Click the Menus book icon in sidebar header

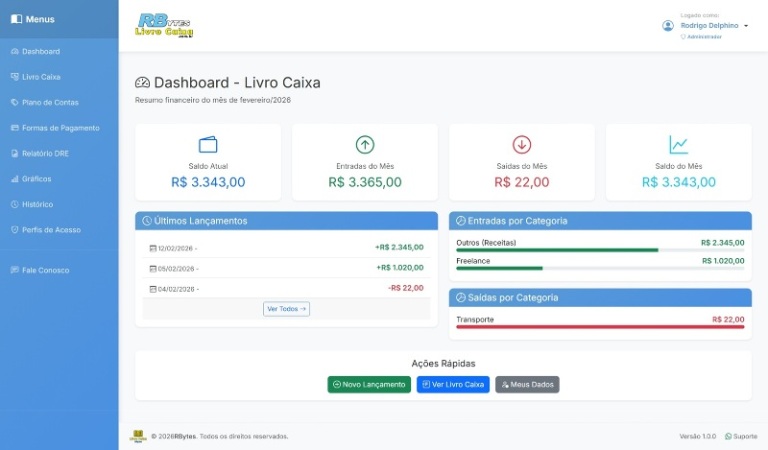coord(16,19)
